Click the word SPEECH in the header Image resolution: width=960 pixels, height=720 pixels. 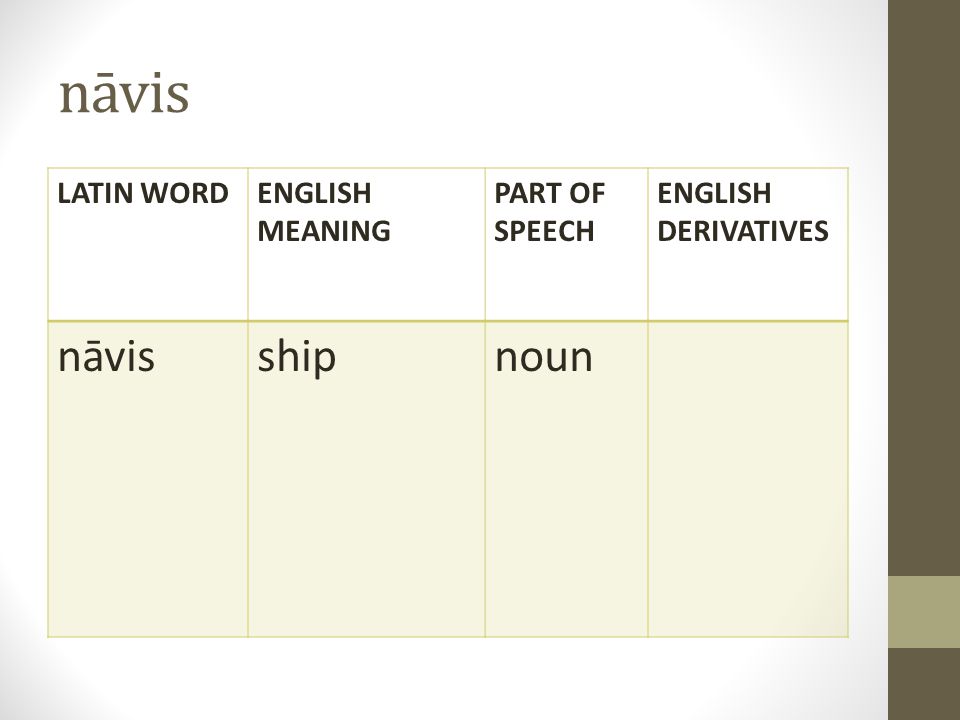544,231
